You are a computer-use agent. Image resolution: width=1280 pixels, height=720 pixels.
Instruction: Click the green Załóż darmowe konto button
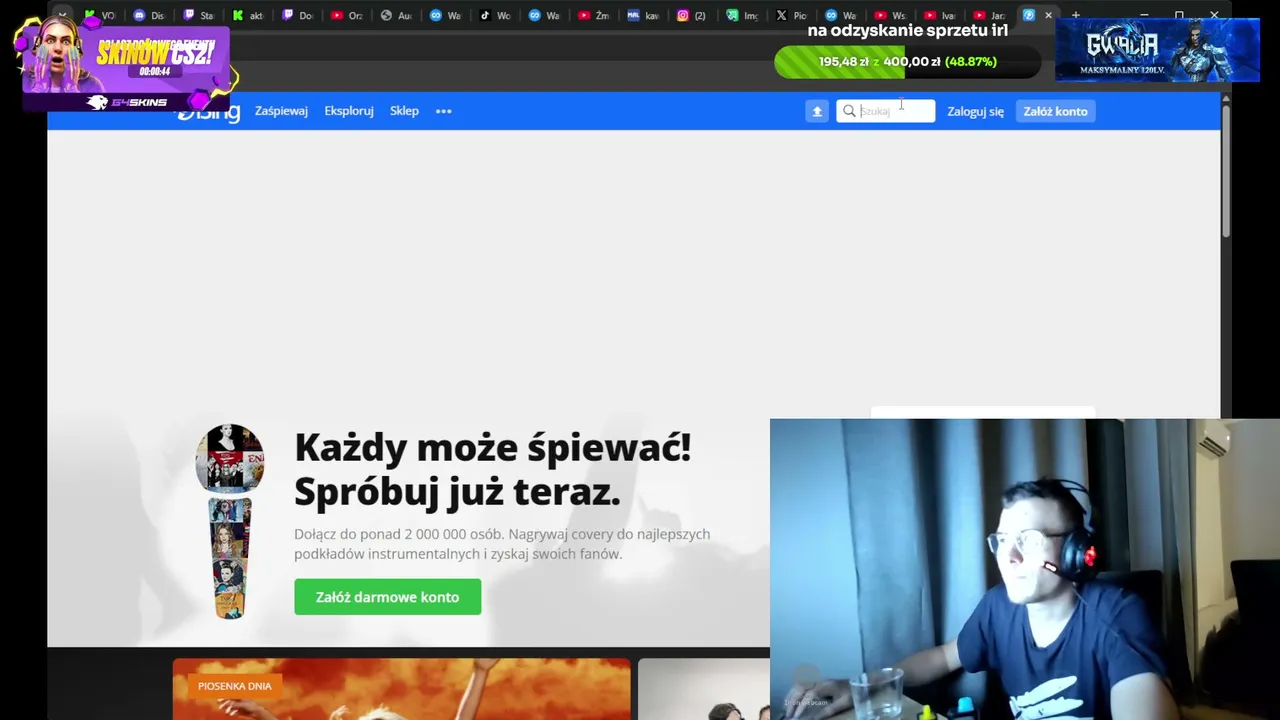pos(387,597)
